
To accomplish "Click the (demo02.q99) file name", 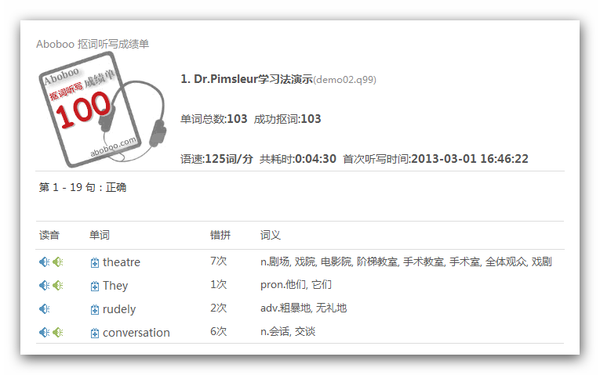I will [345, 80].
